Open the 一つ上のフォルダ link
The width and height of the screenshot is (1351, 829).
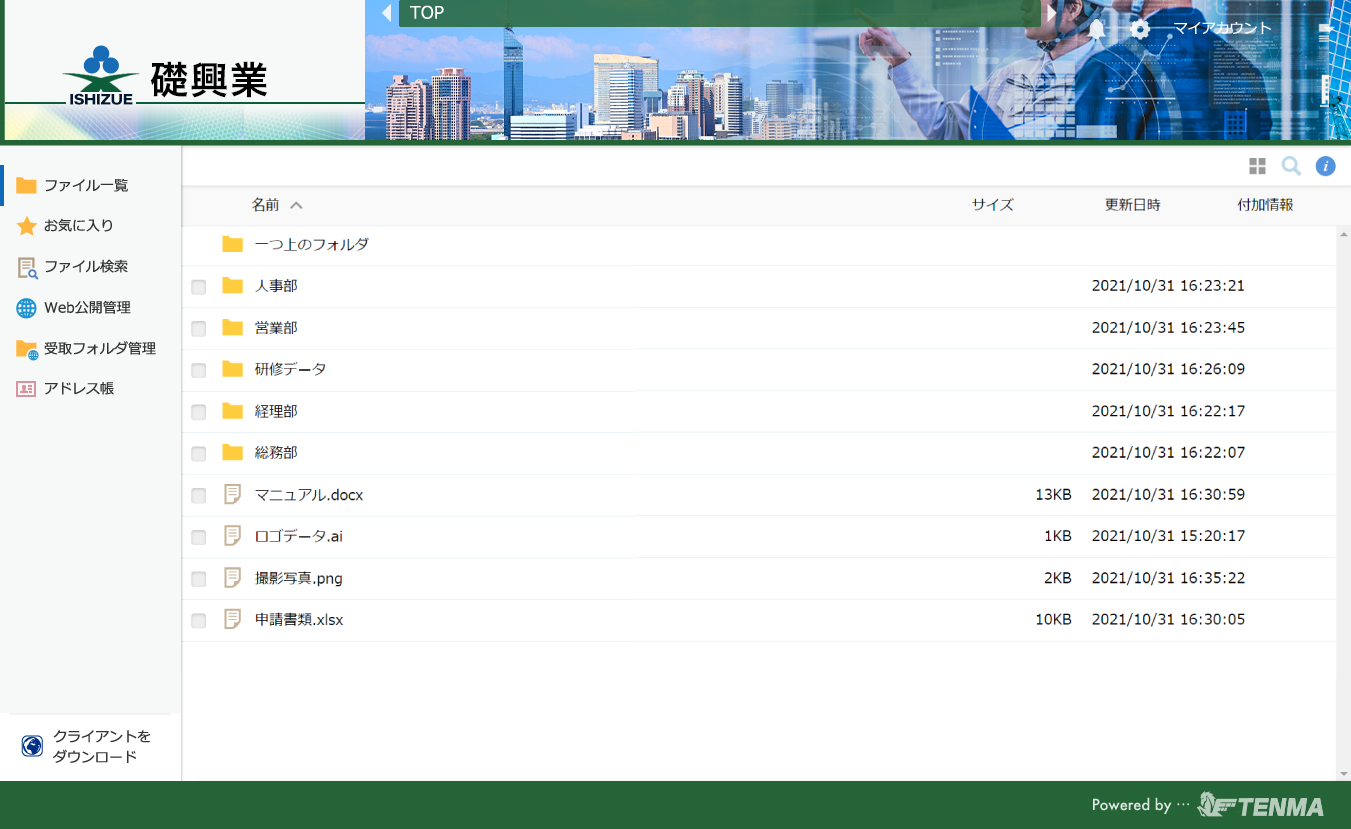(311, 244)
